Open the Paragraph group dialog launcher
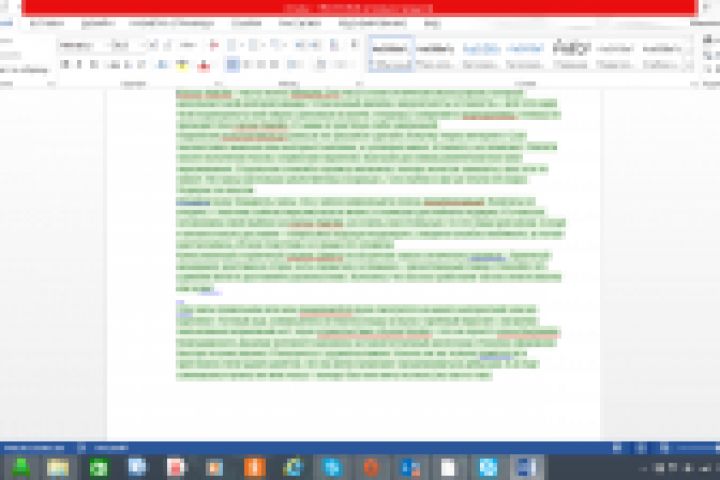Image resolution: width=720 pixels, height=480 pixels. (x=360, y=84)
